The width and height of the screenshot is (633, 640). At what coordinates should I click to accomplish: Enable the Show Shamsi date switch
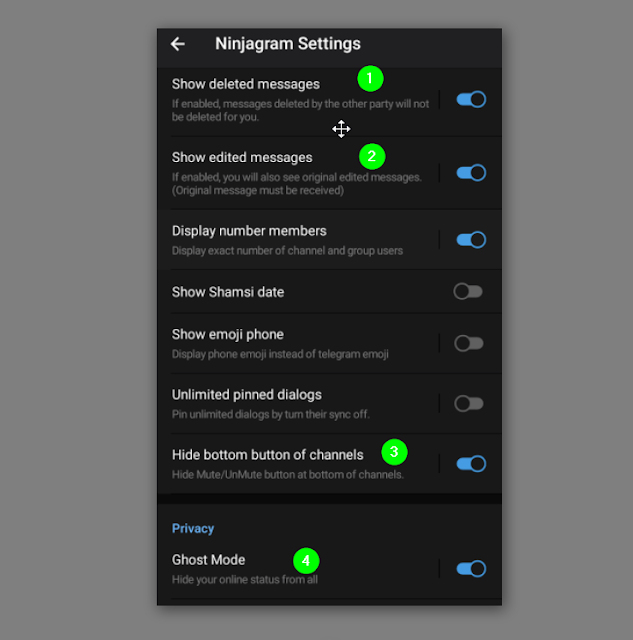pos(468,291)
